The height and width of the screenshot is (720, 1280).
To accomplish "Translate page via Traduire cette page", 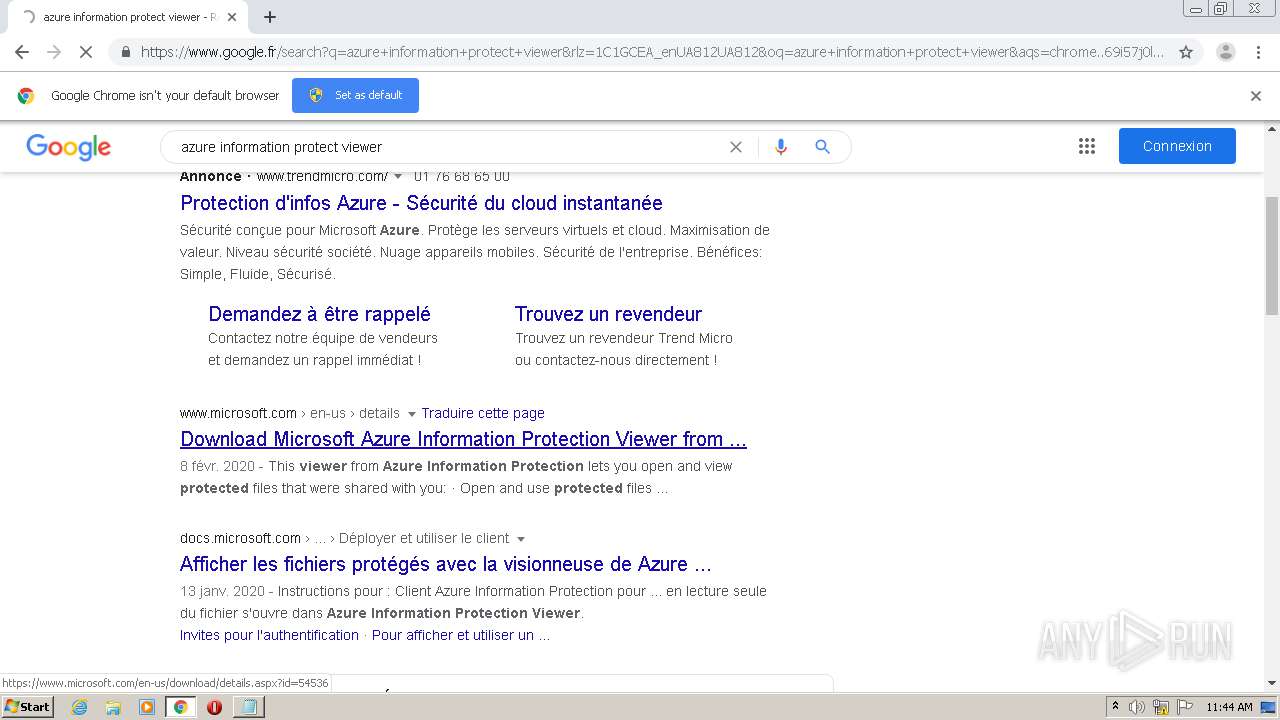I will point(483,413).
